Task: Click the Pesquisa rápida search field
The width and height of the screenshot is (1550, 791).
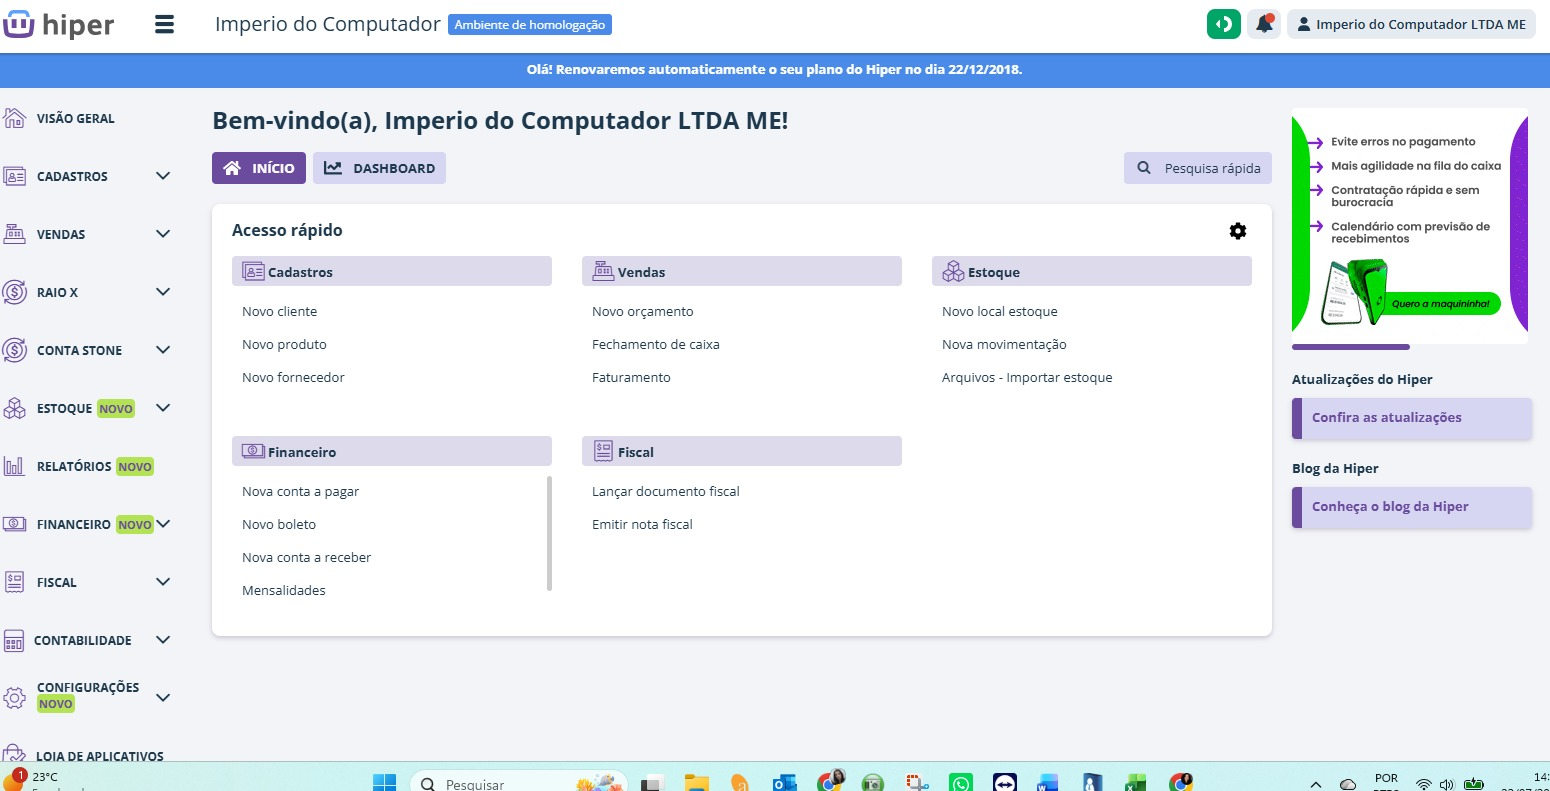Action: click(x=1198, y=168)
